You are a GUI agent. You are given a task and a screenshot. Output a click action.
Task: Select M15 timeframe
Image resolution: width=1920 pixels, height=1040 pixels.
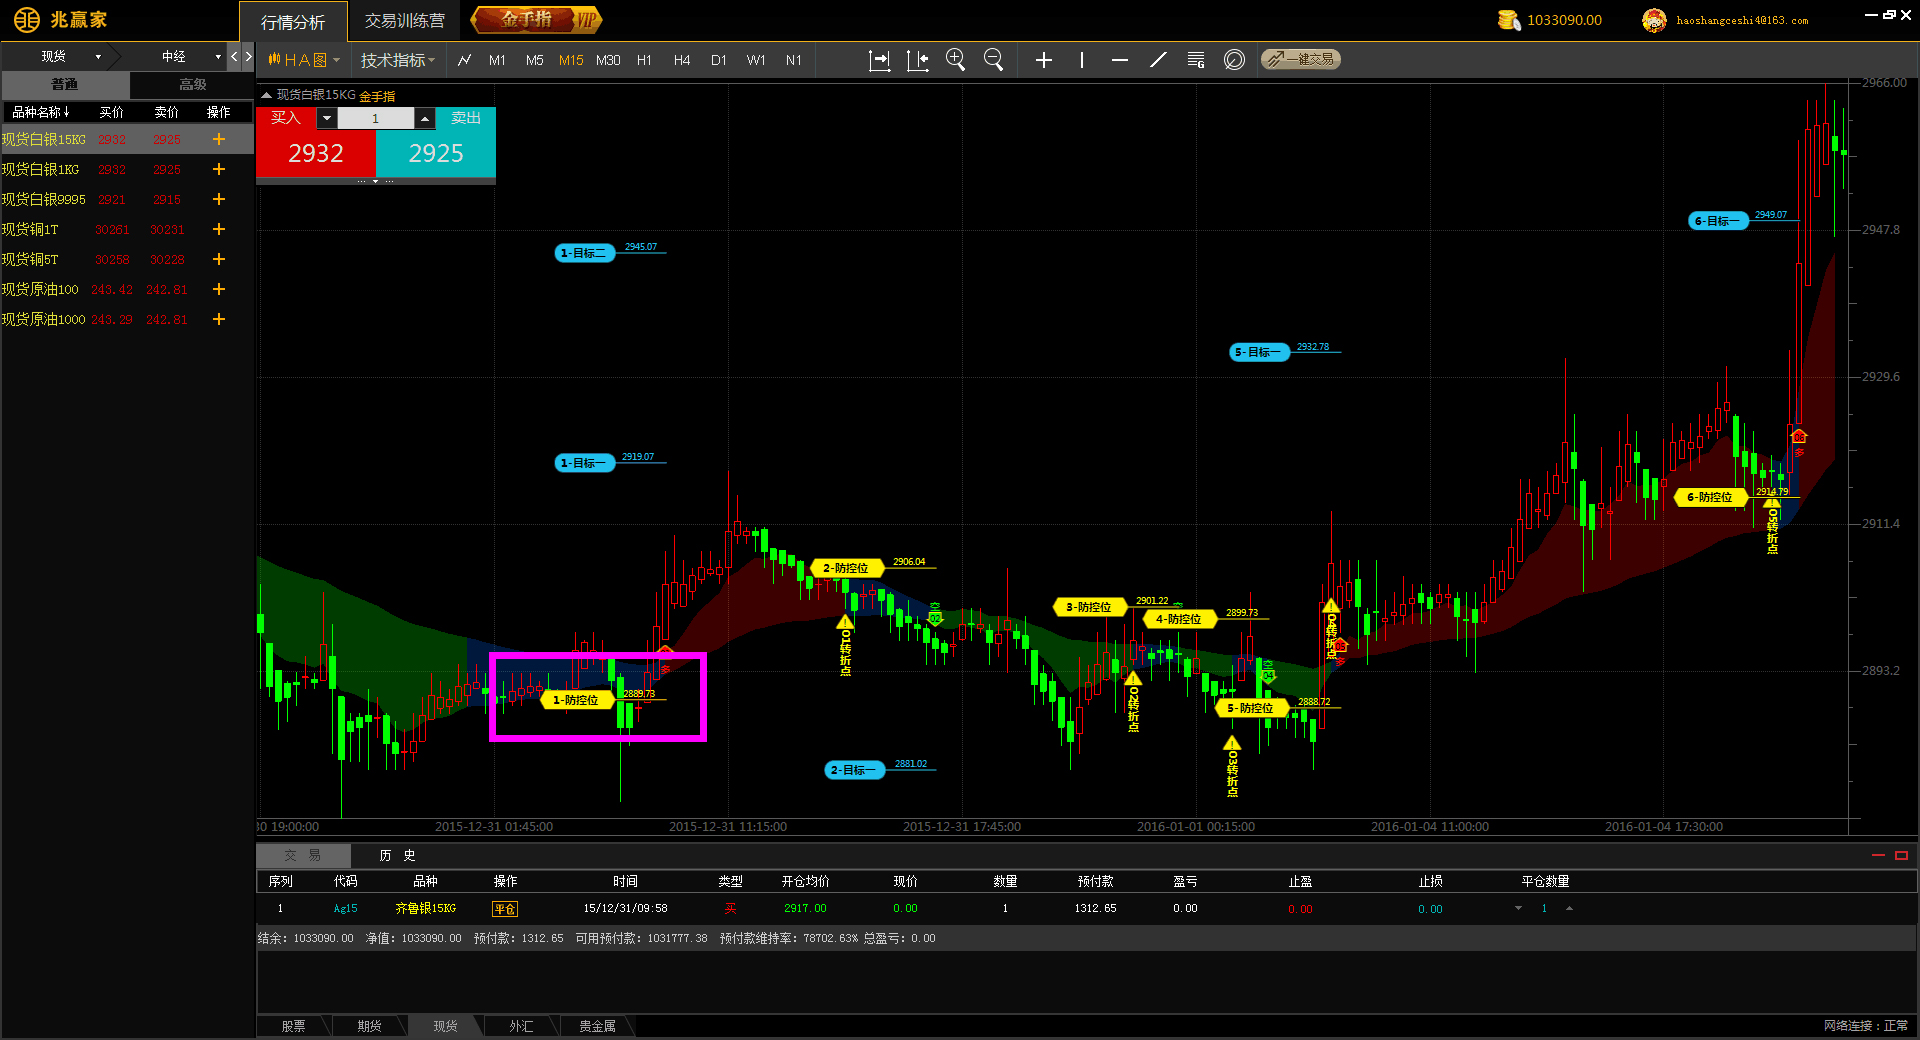(571, 60)
